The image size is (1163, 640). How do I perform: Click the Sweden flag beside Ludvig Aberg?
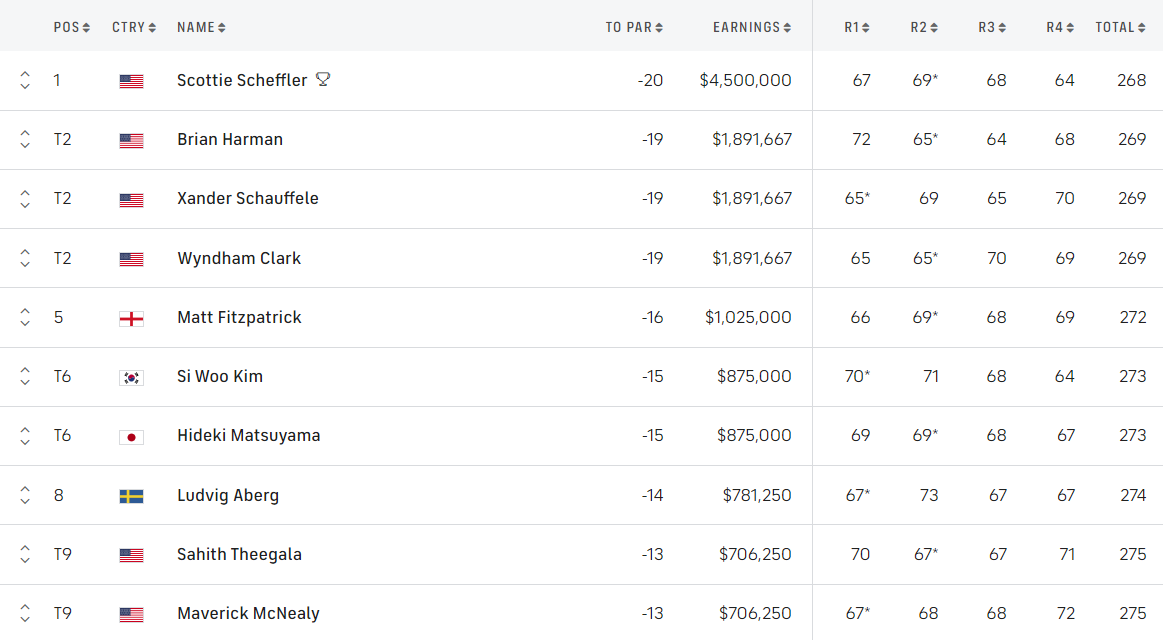point(131,496)
